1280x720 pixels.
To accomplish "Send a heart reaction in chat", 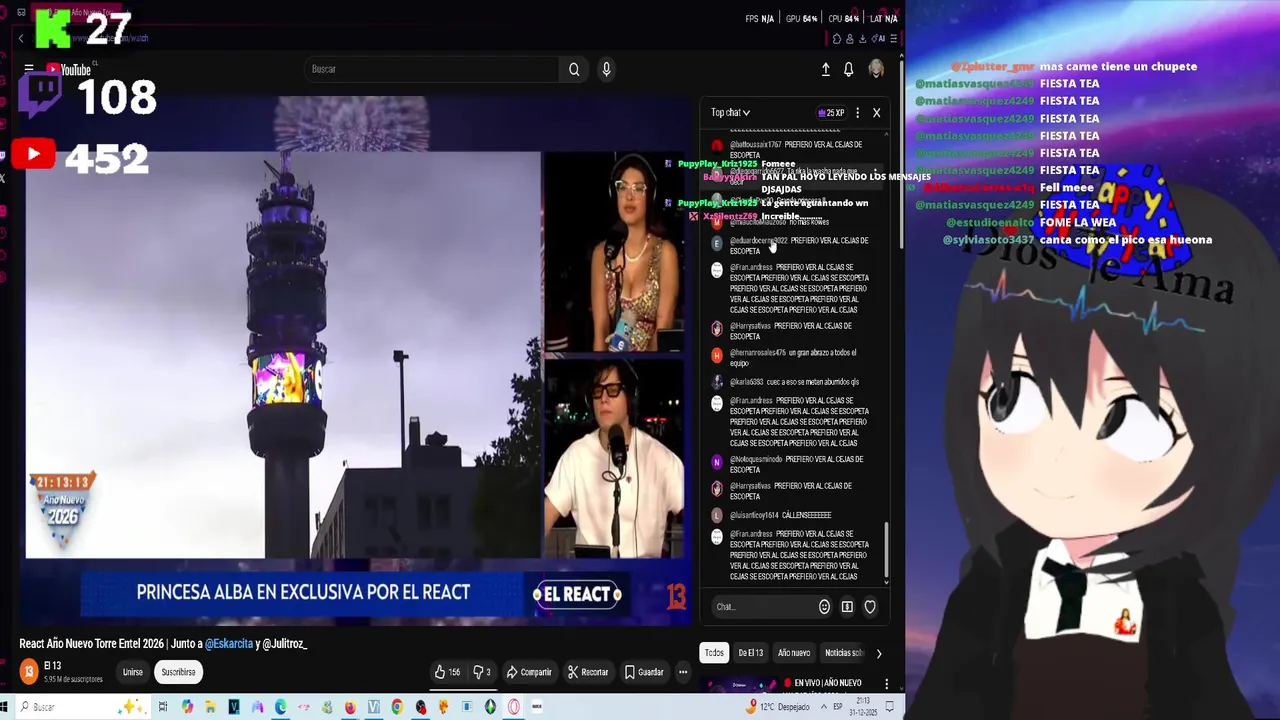I will point(870,606).
